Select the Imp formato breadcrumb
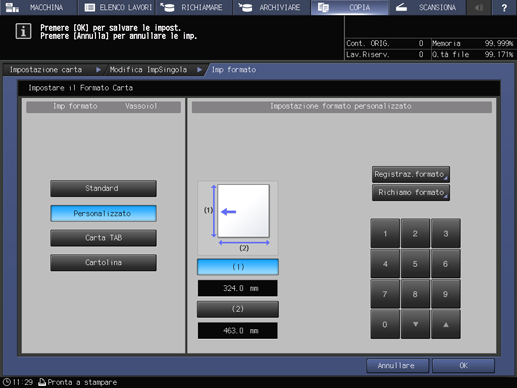The height and width of the screenshot is (388, 517). point(234,70)
